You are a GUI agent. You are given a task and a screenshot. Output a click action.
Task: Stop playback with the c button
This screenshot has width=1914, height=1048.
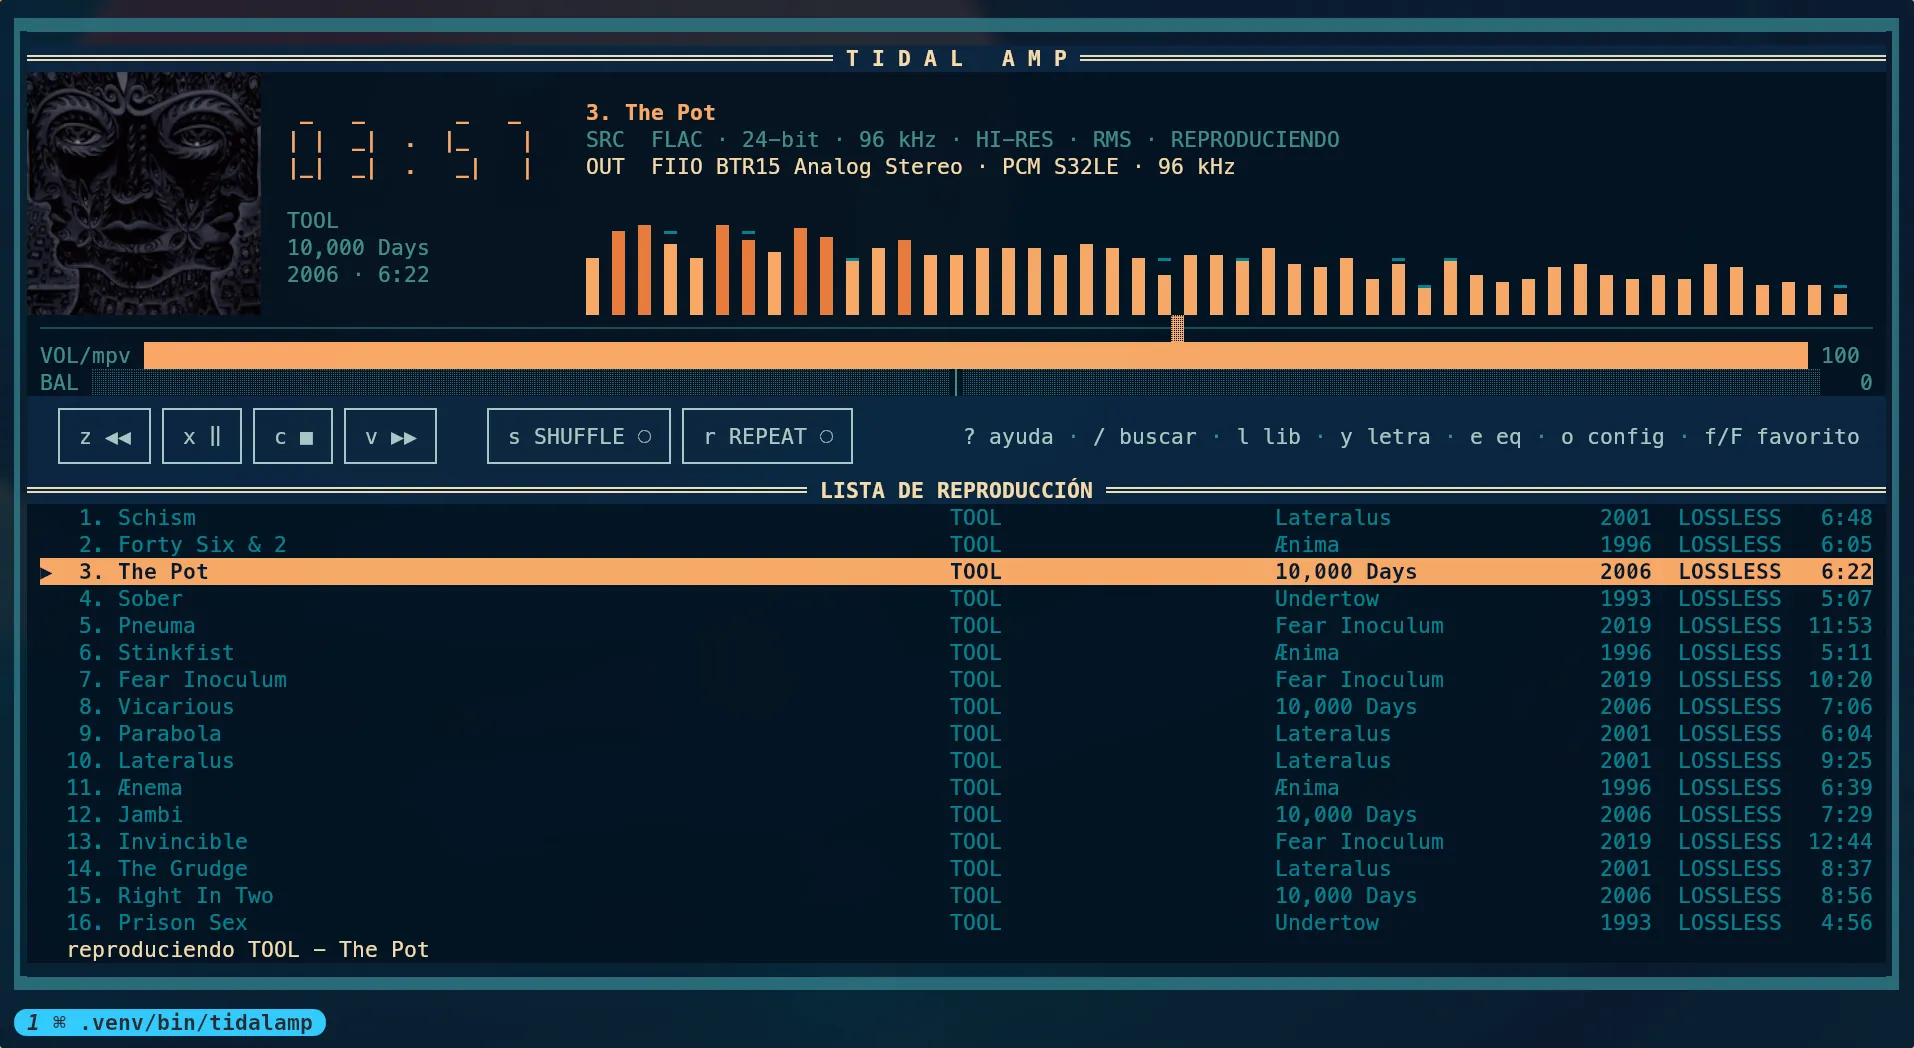[x=293, y=436]
